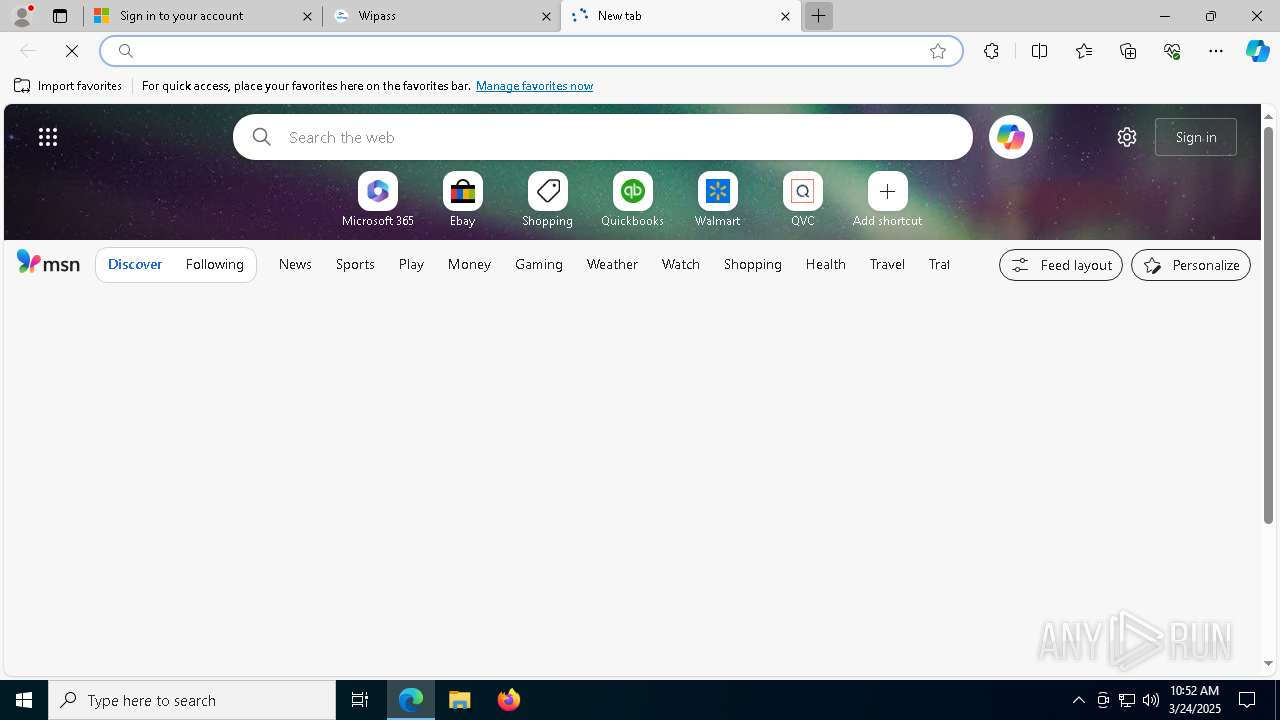The image size is (1280, 720).
Task: Open Task View on the taskbar
Action: tap(360, 700)
